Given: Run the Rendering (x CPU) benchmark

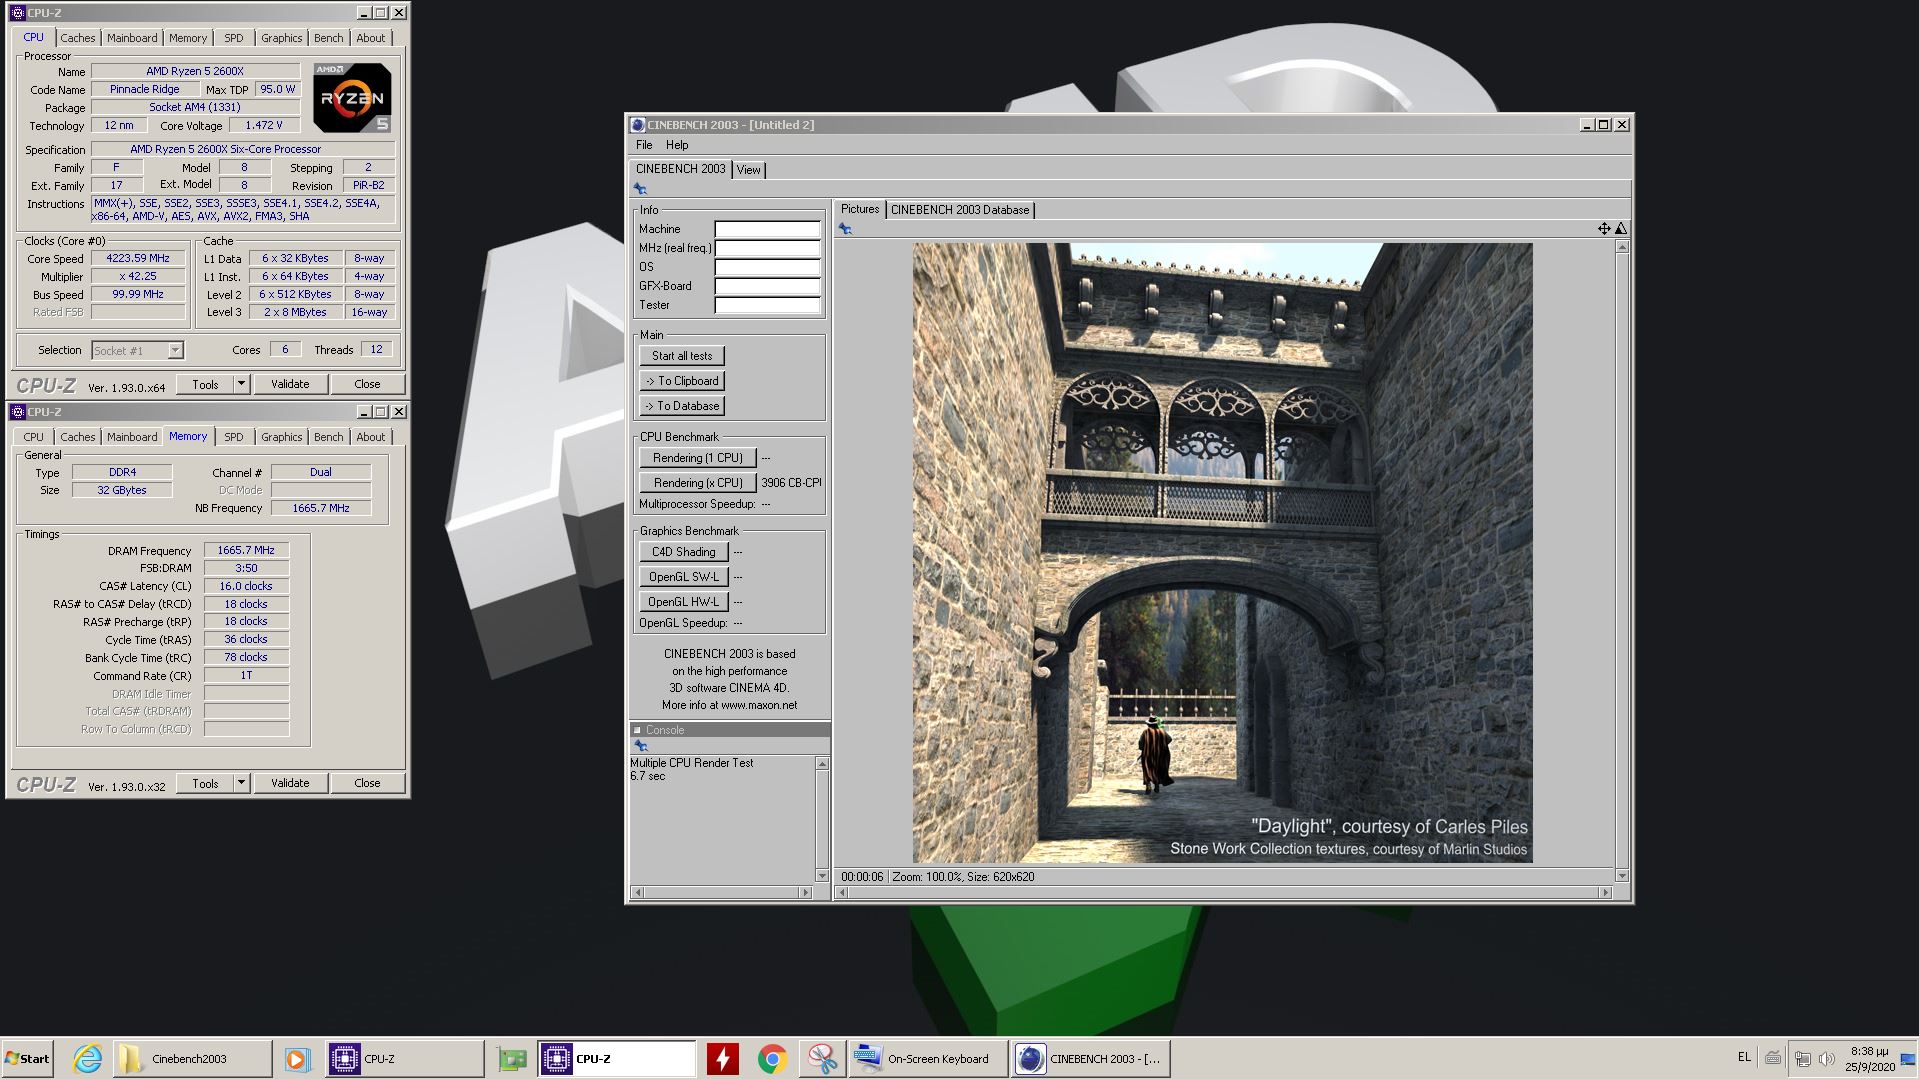Looking at the screenshot, I should tap(697, 483).
